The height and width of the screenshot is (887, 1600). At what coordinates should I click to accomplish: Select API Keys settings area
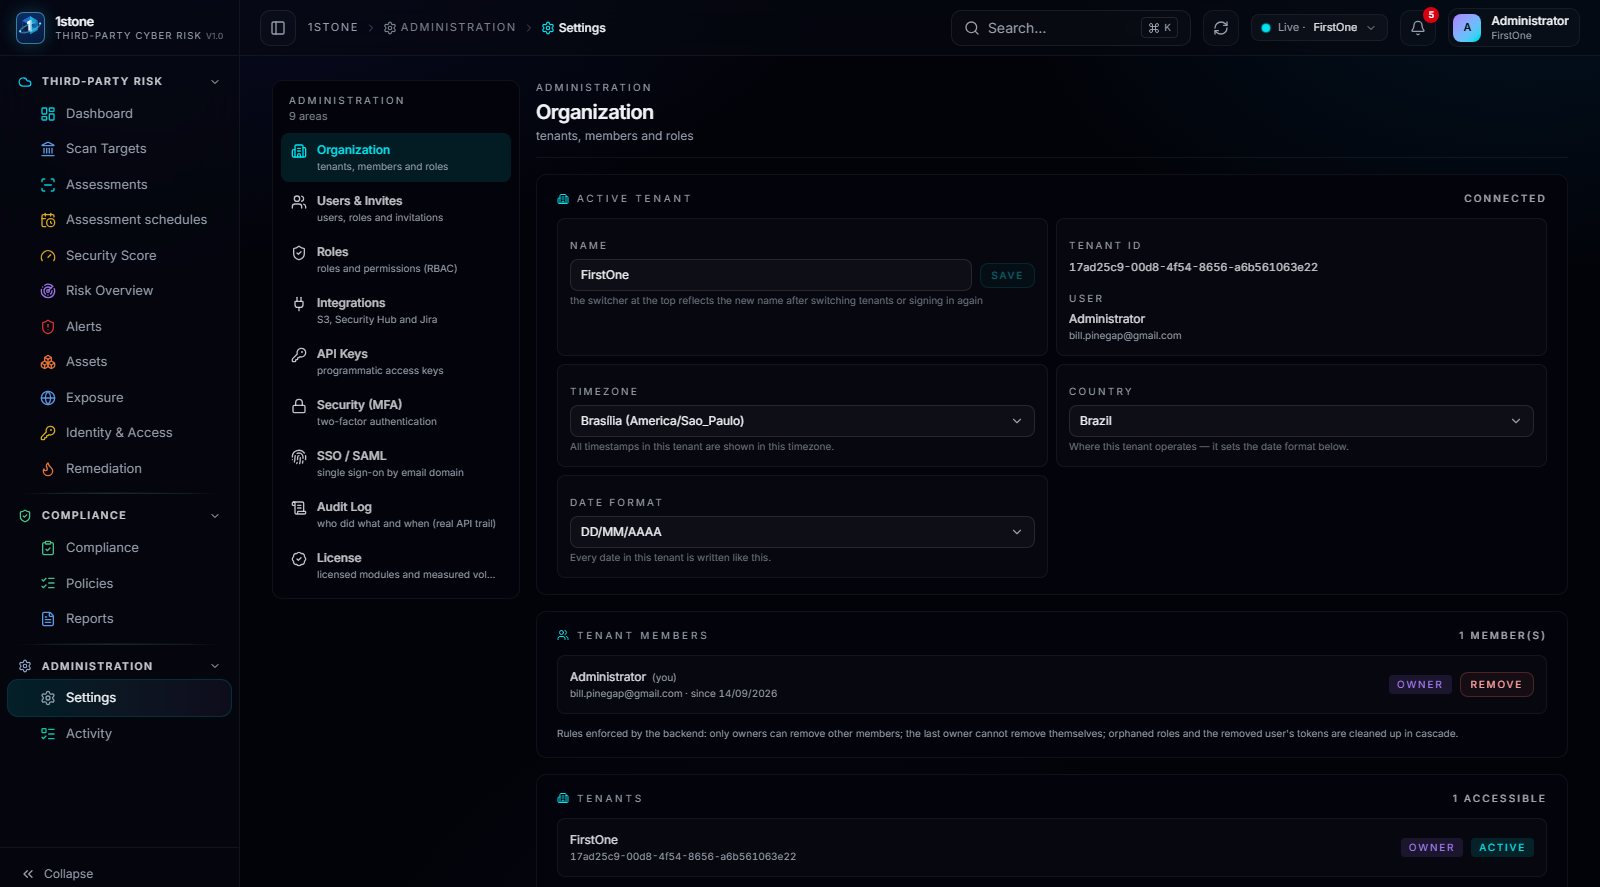pos(396,362)
